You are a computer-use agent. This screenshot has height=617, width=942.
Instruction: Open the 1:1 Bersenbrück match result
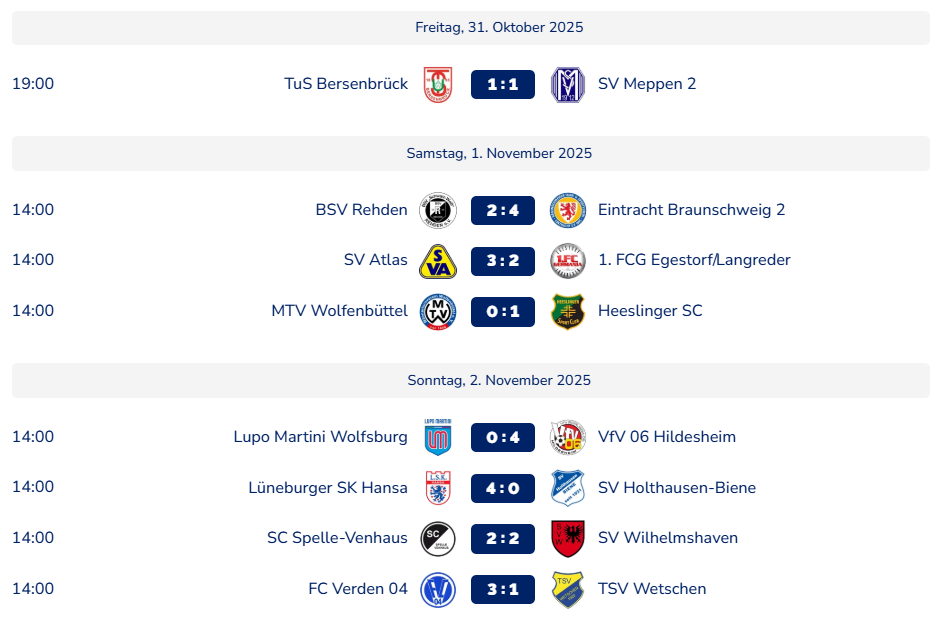point(503,84)
